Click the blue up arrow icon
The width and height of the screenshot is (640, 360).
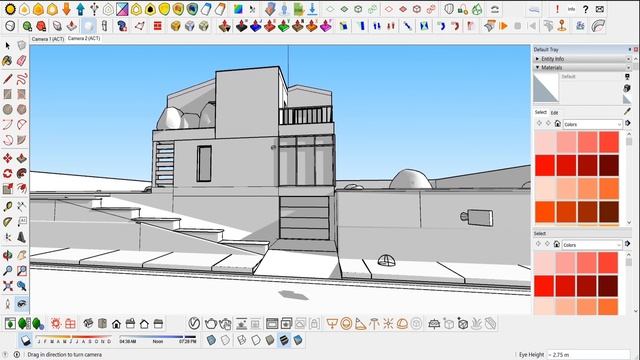tap(80, 9)
